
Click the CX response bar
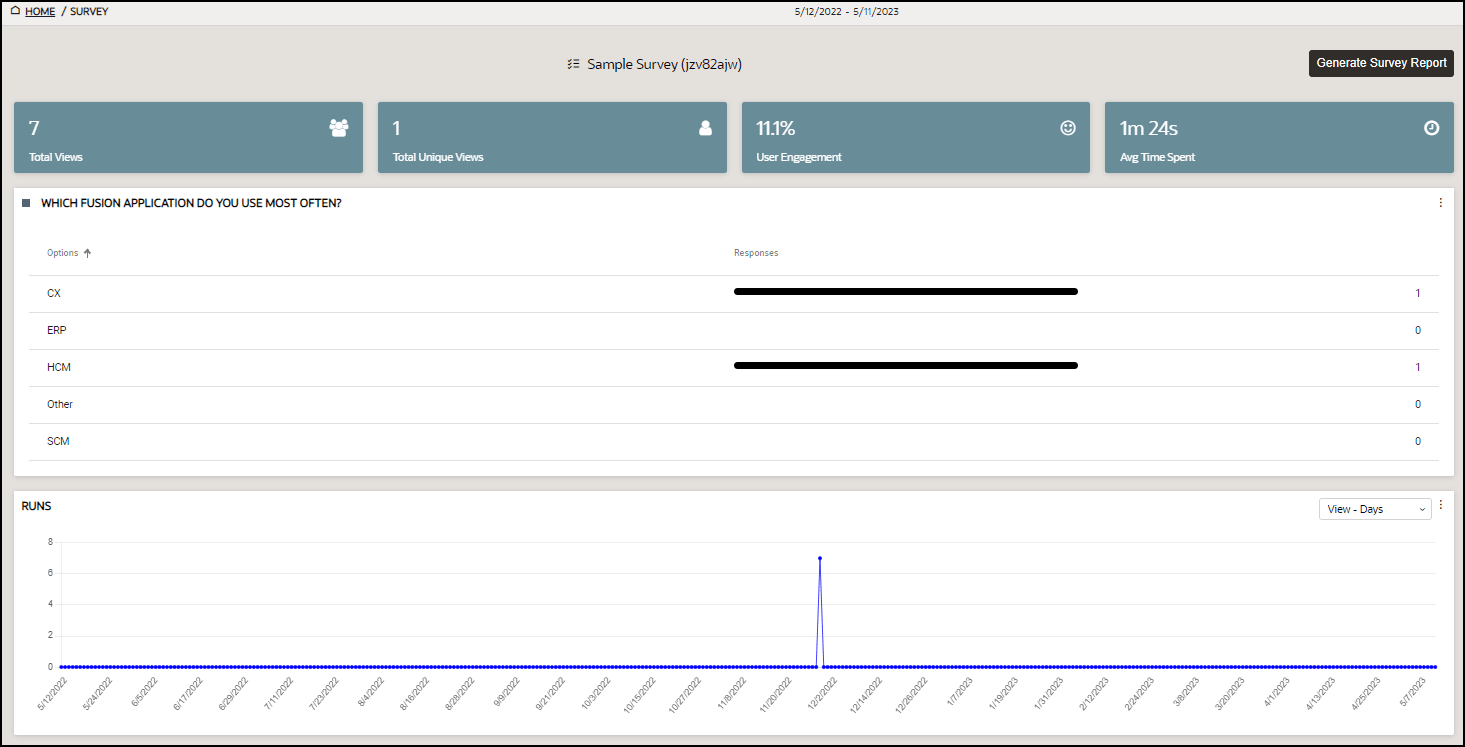point(906,292)
